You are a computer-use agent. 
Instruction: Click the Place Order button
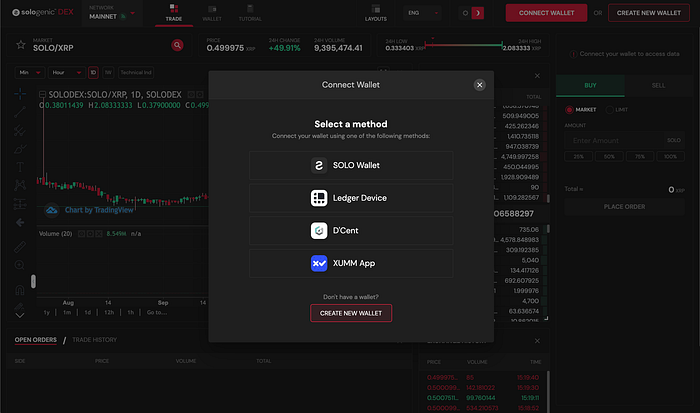coord(624,207)
